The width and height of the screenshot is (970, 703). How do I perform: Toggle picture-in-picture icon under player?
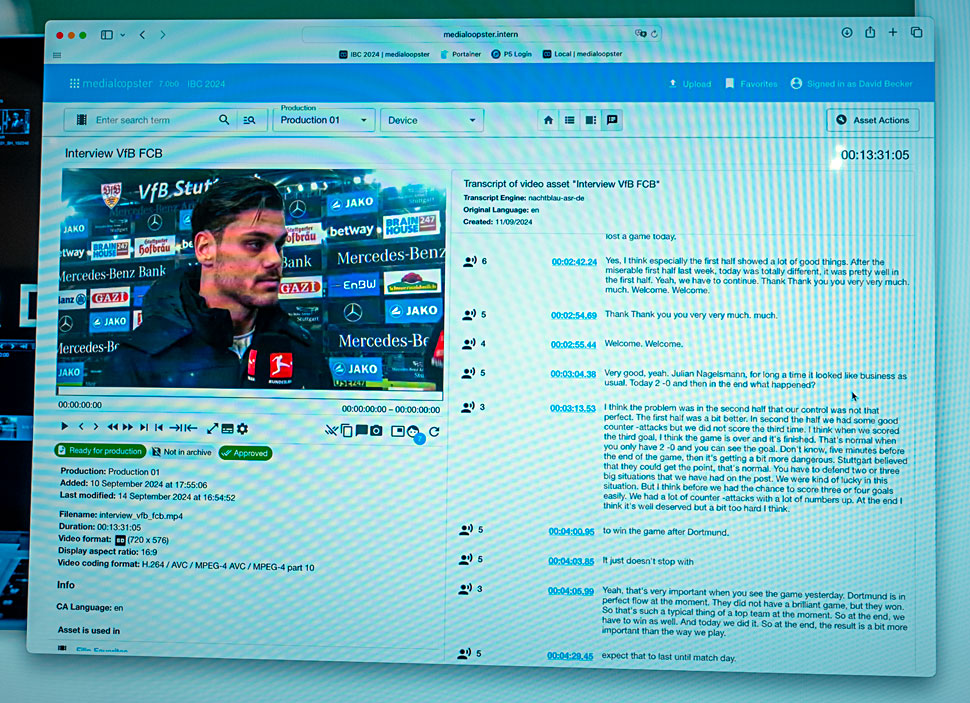tap(398, 431)
